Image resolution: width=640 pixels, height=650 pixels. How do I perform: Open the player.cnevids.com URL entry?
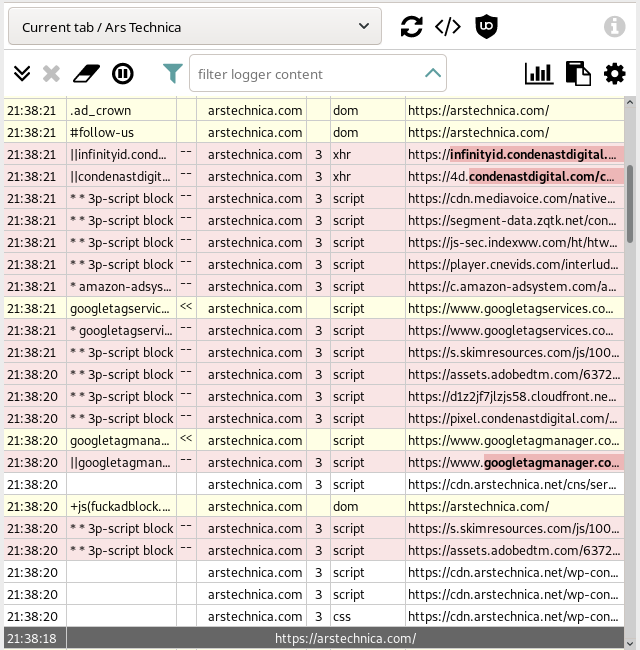[515, 264]
